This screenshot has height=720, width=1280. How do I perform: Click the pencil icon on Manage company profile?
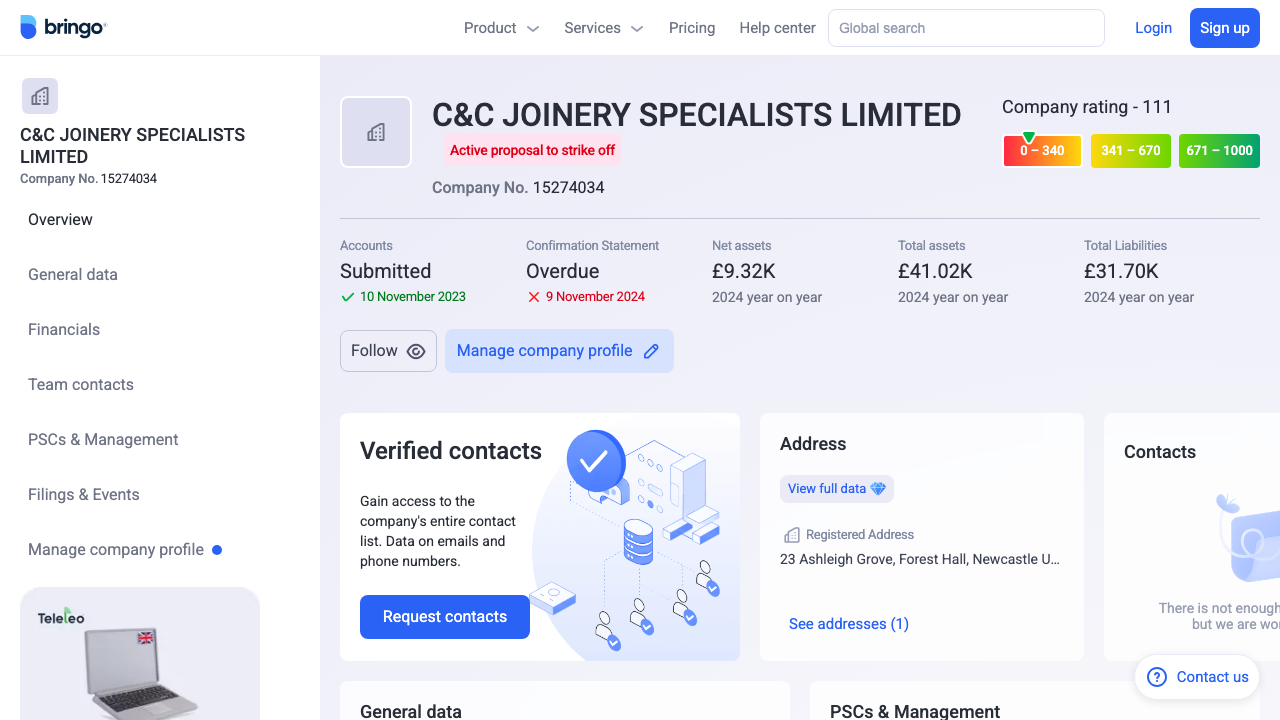tap(651, 351)
